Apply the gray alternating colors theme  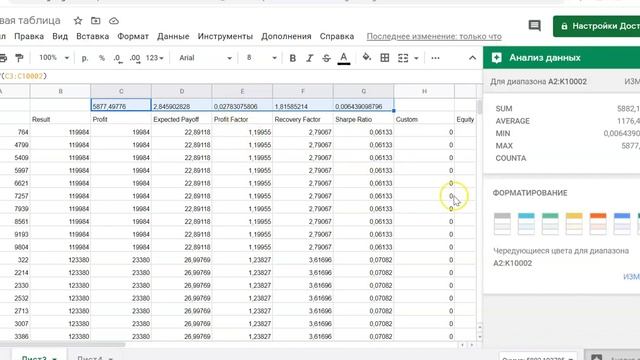[x=502, y=223]
